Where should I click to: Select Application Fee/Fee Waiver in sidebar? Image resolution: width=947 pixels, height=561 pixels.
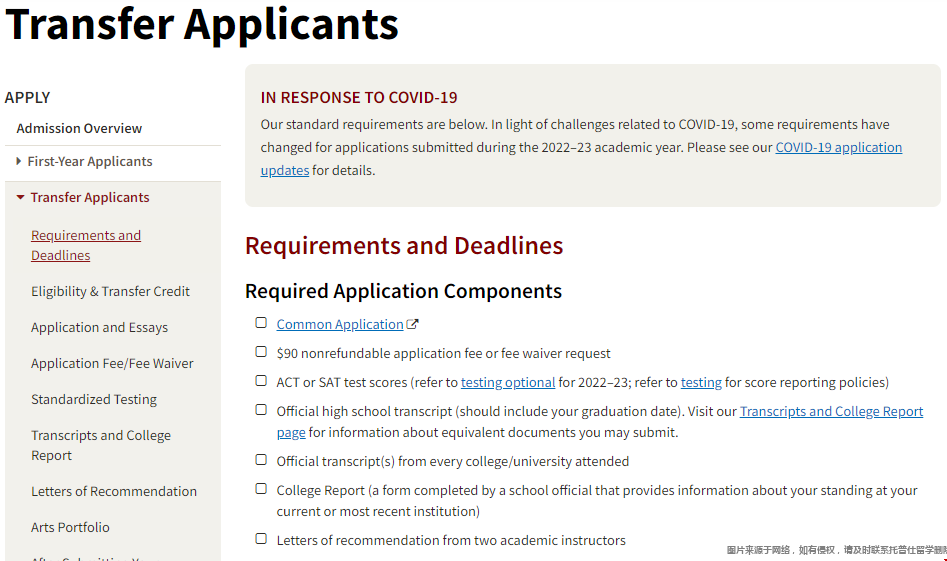point(112,364)
